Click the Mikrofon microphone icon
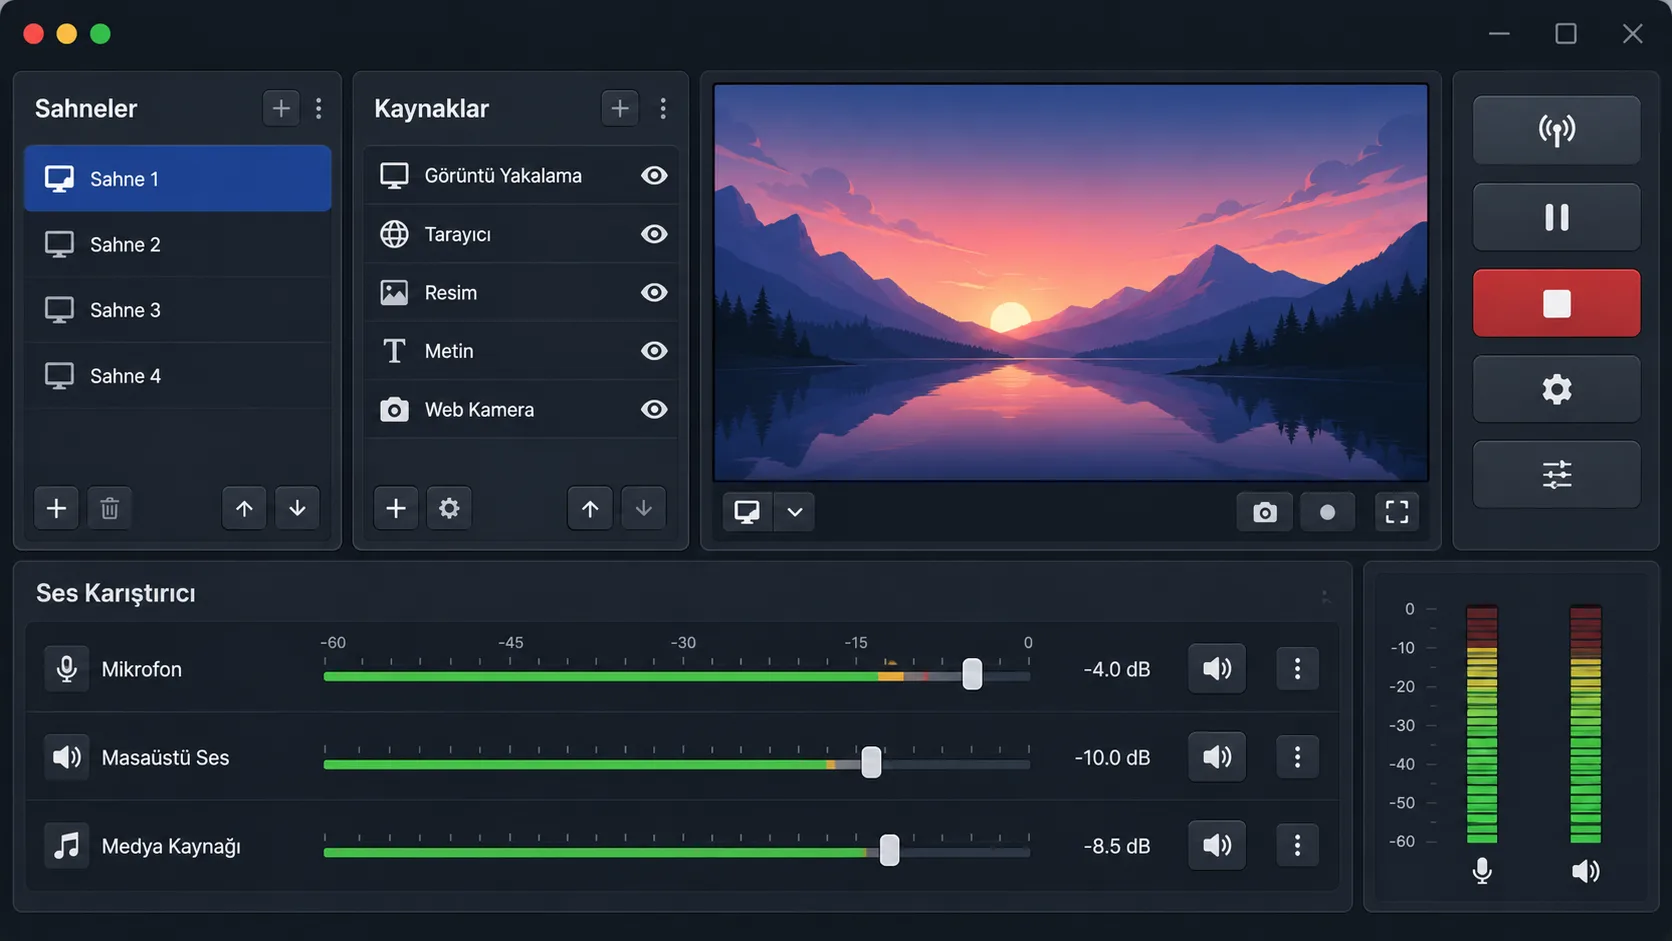 [66, 669]
